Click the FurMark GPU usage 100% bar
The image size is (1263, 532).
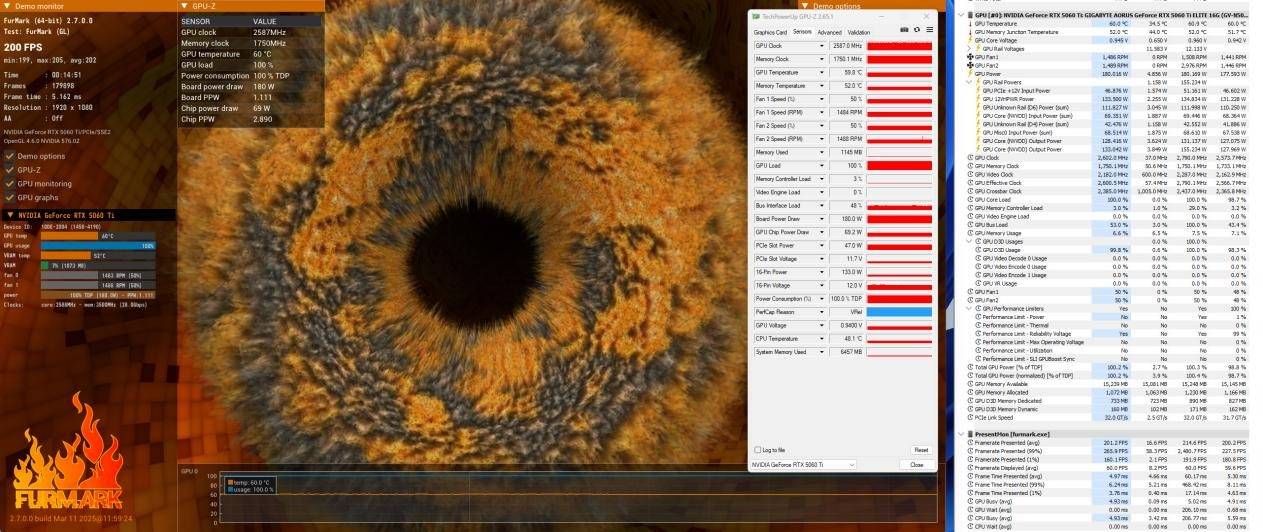point(98,245)
